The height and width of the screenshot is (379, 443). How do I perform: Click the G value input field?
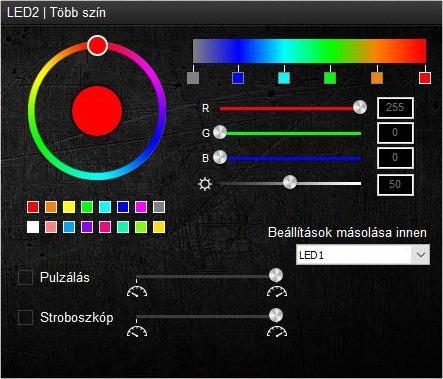[395, 133]
